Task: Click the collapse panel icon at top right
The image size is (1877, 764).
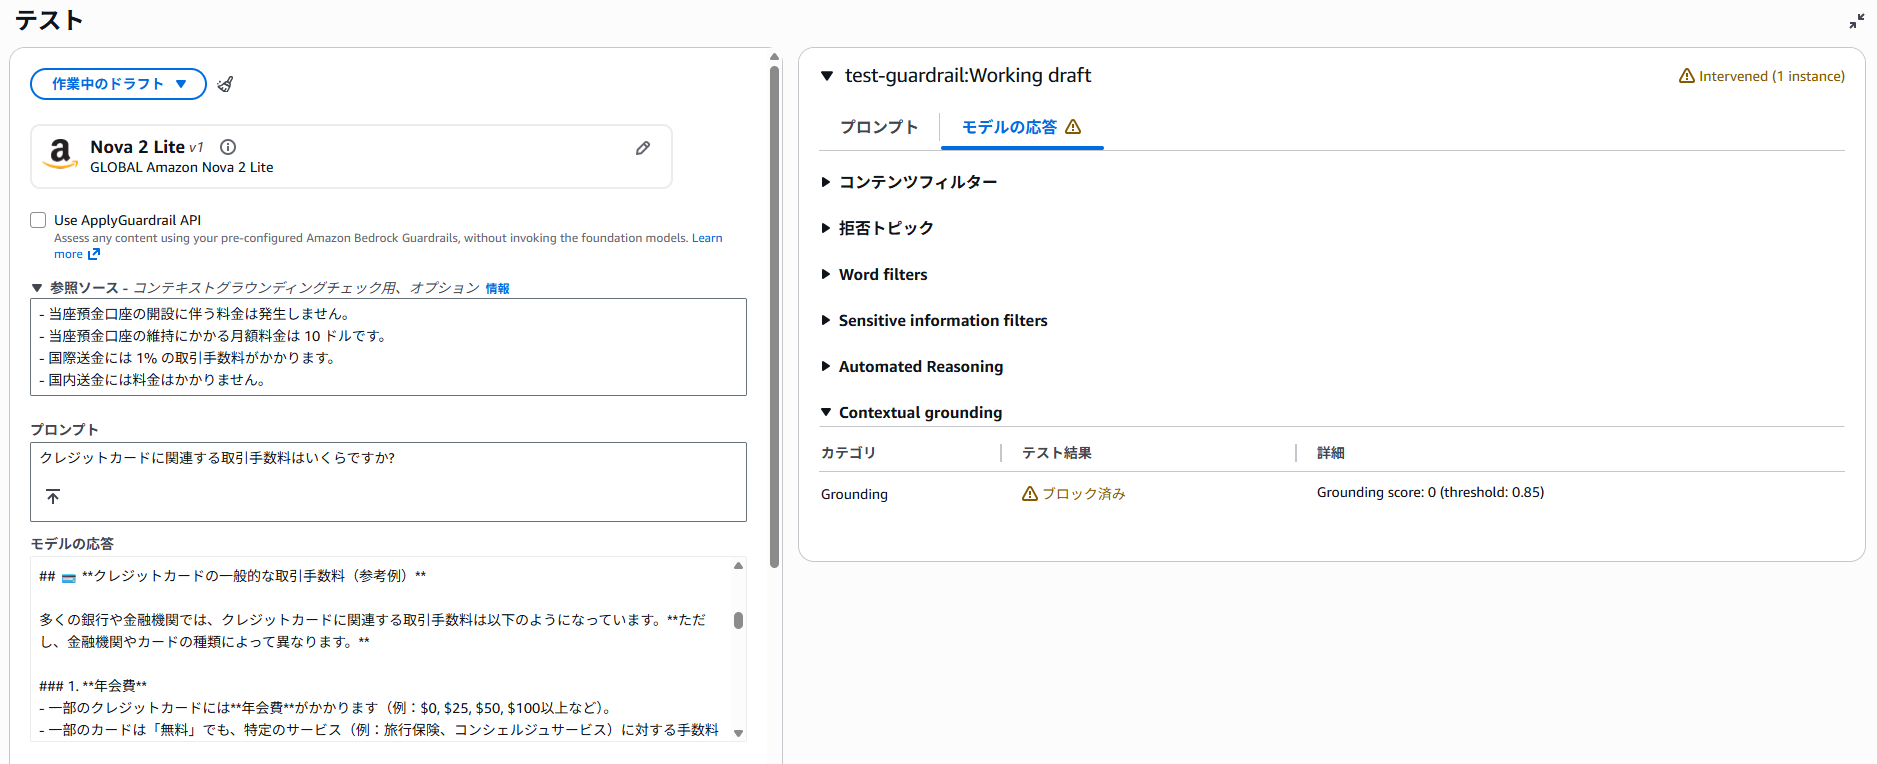Action: [1857, 21]
